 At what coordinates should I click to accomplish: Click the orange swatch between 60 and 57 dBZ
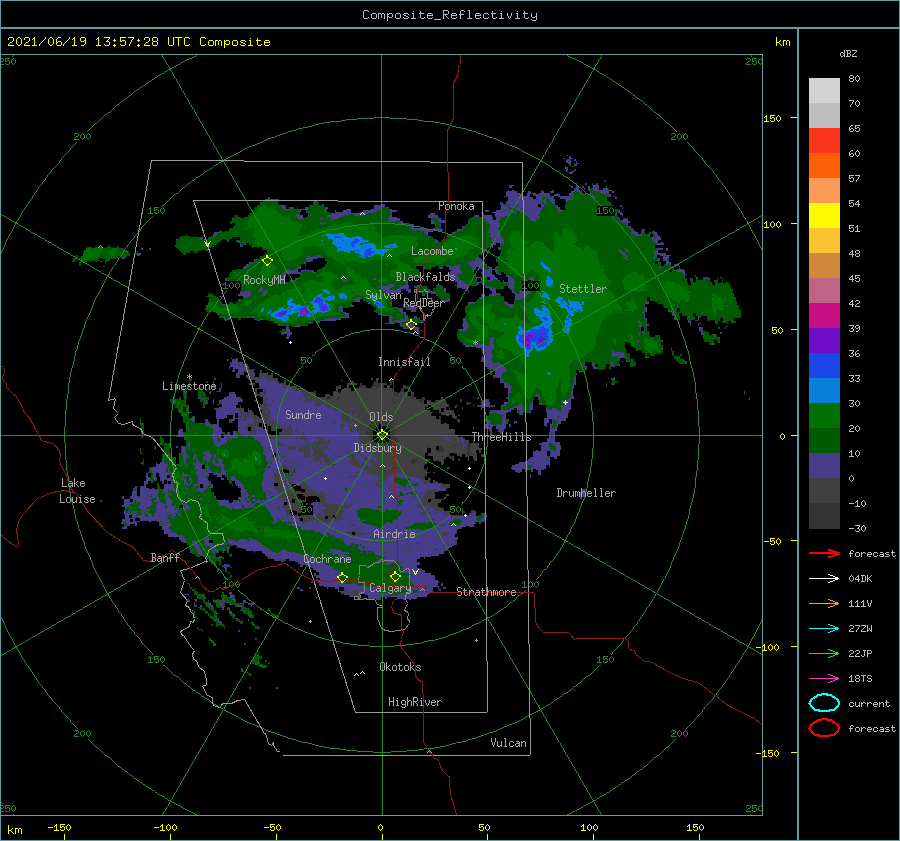824,166
